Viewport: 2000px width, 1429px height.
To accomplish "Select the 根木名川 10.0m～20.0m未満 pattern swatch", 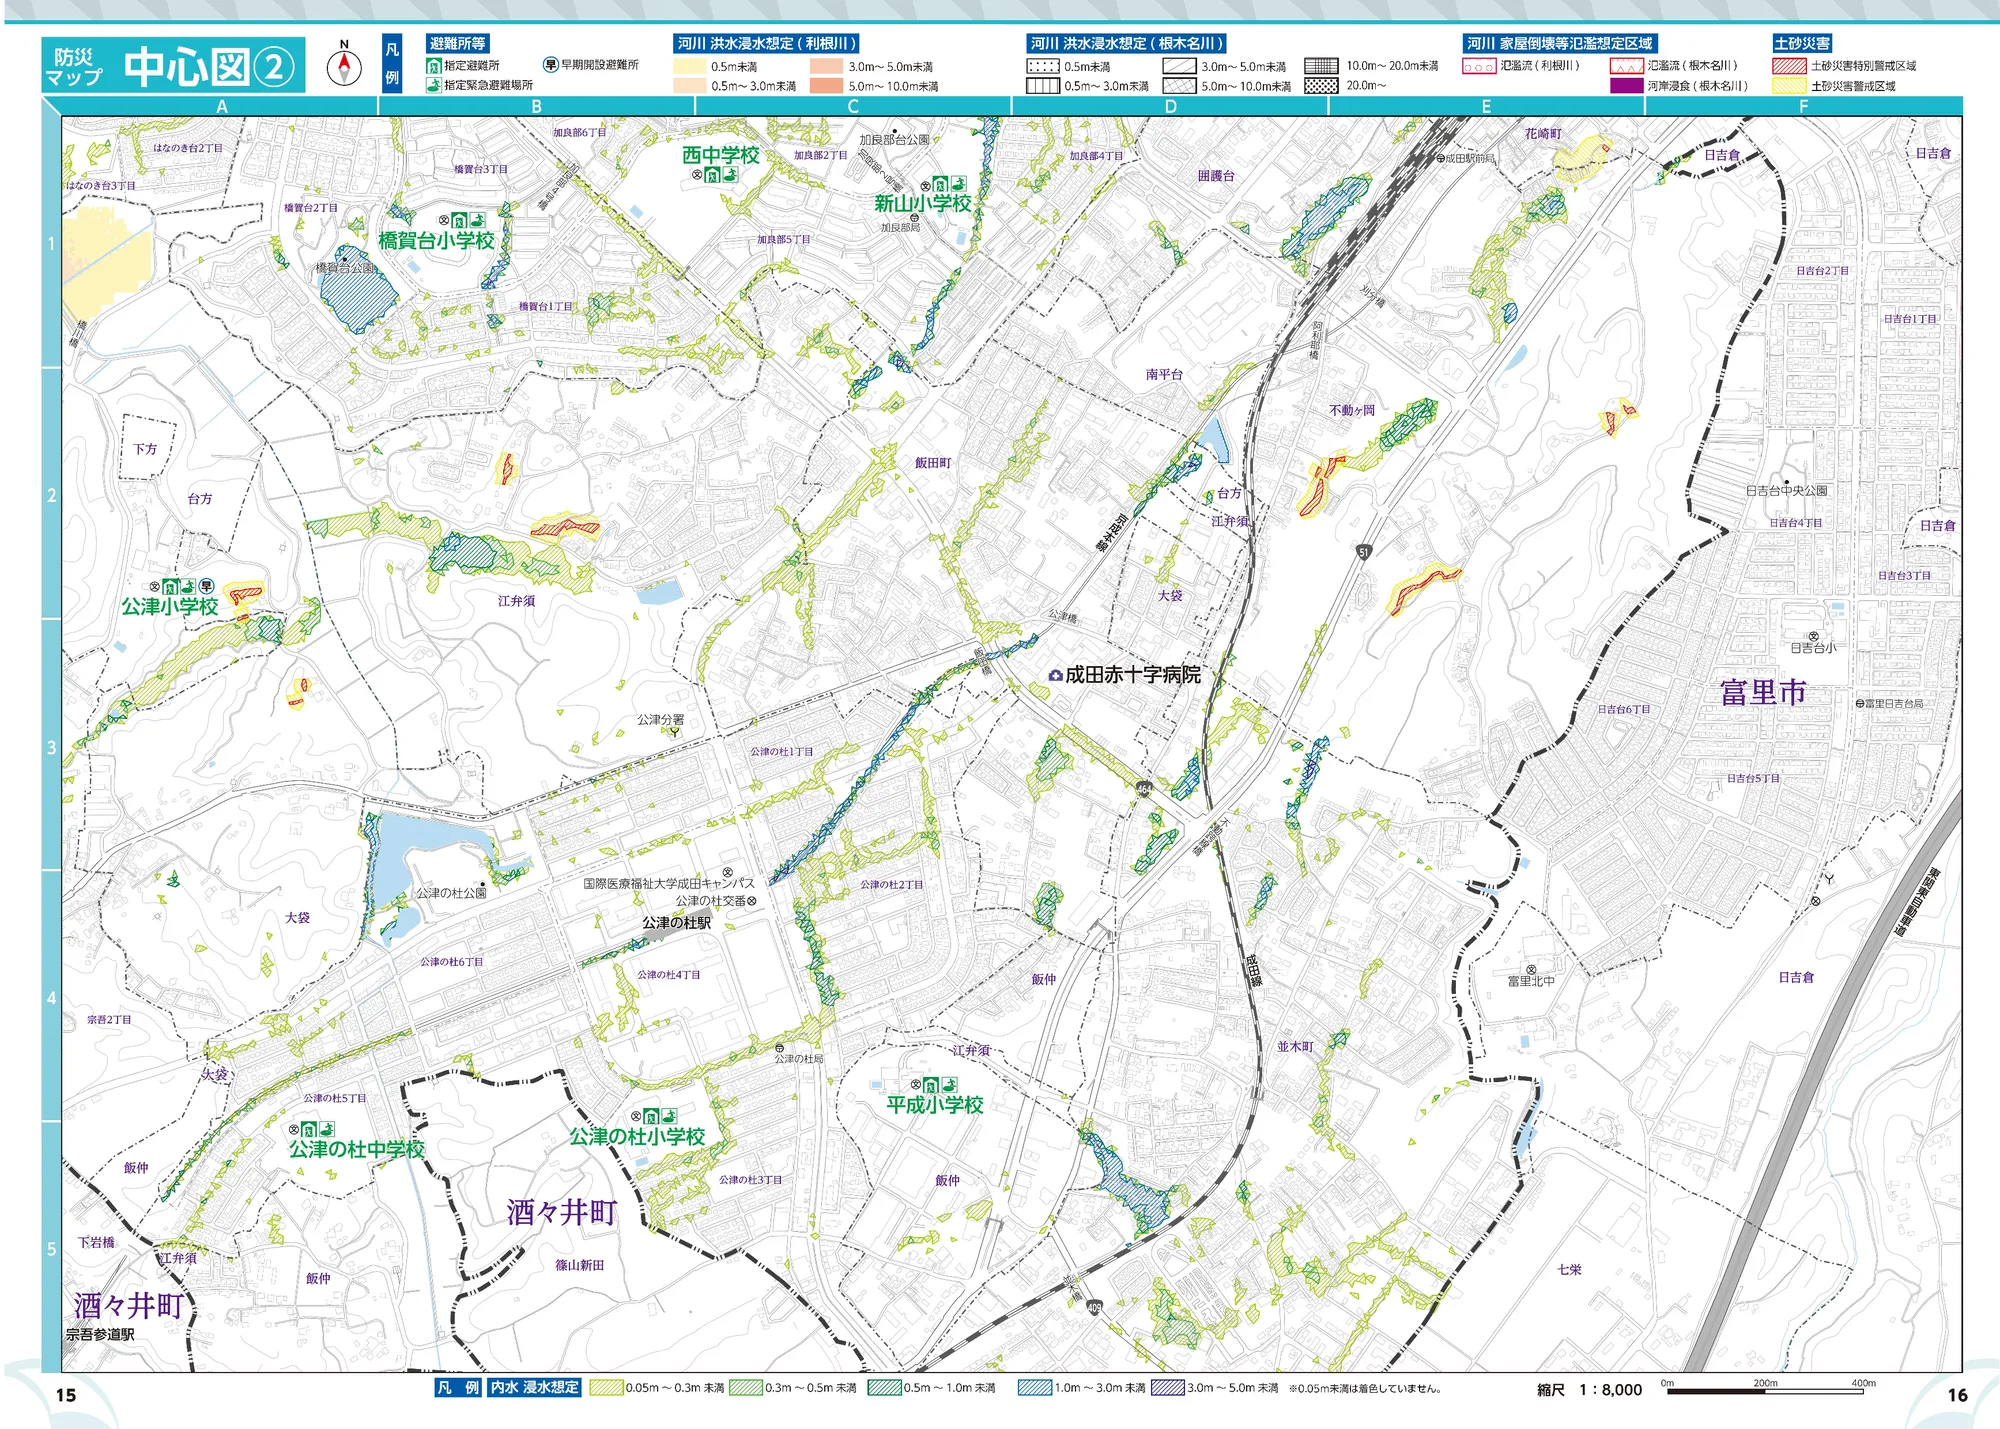I will click(x=1321, y=66).
